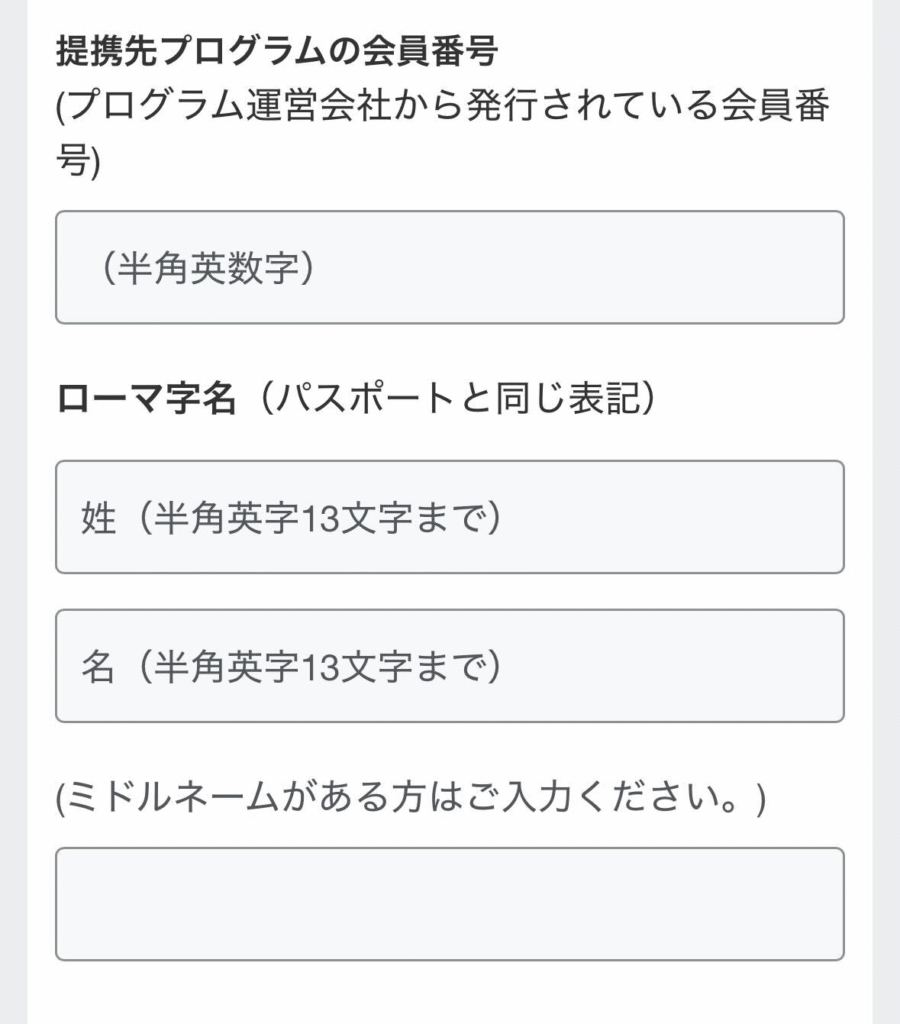Focus the 提携先プログラムの会員番号 input field

click(450, 267)
